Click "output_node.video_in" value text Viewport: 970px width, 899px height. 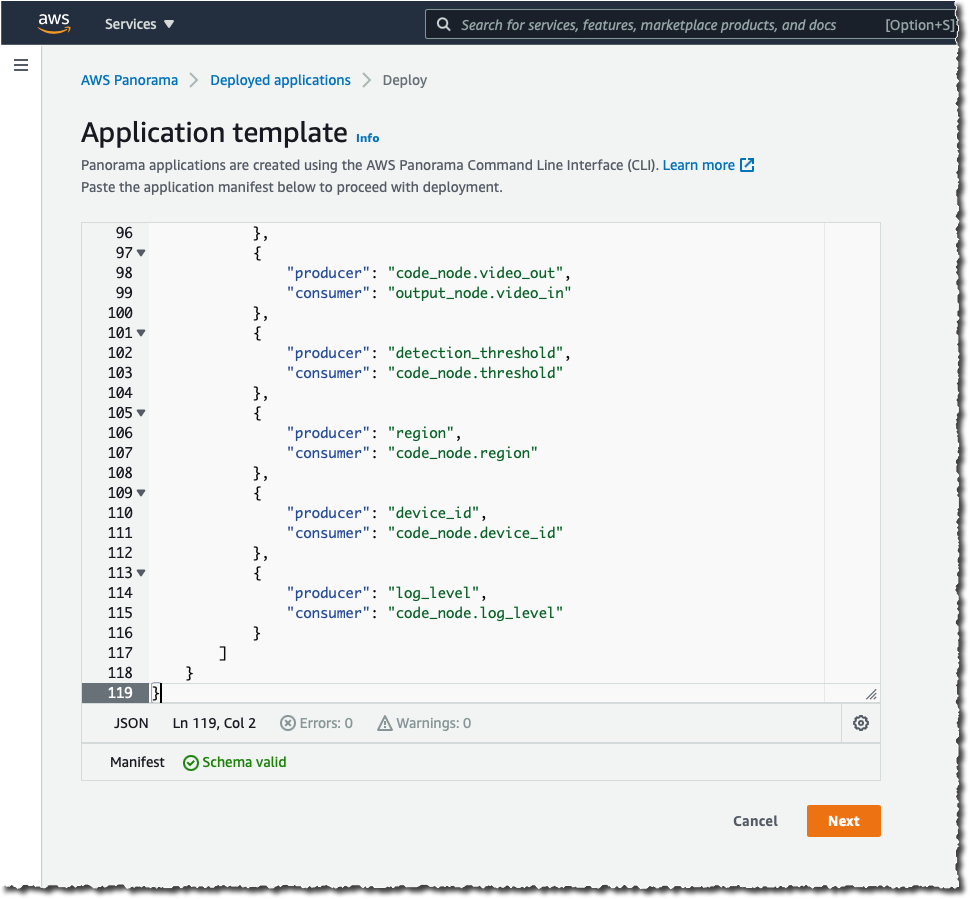[x=479, y=293]
